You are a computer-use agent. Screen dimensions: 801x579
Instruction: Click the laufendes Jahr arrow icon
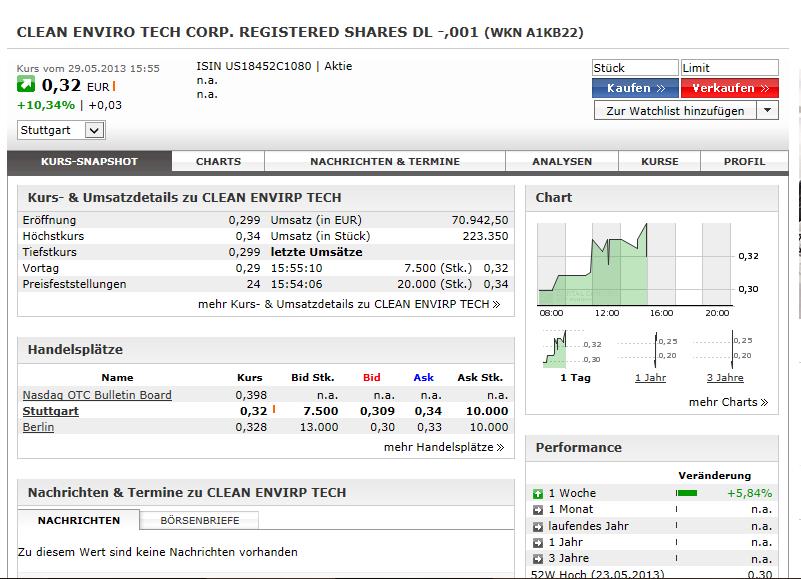tap(538, 526)
